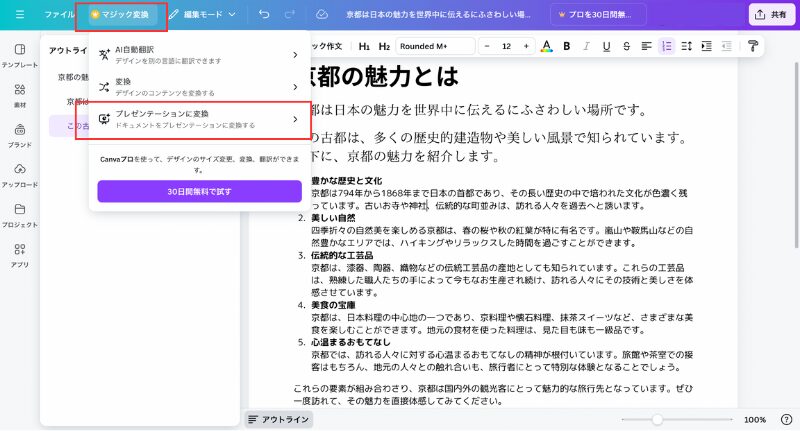This screenshot has height=431, width=800.
Task: Select AI自動翻訳 menu entry
Action: point(199,55)
